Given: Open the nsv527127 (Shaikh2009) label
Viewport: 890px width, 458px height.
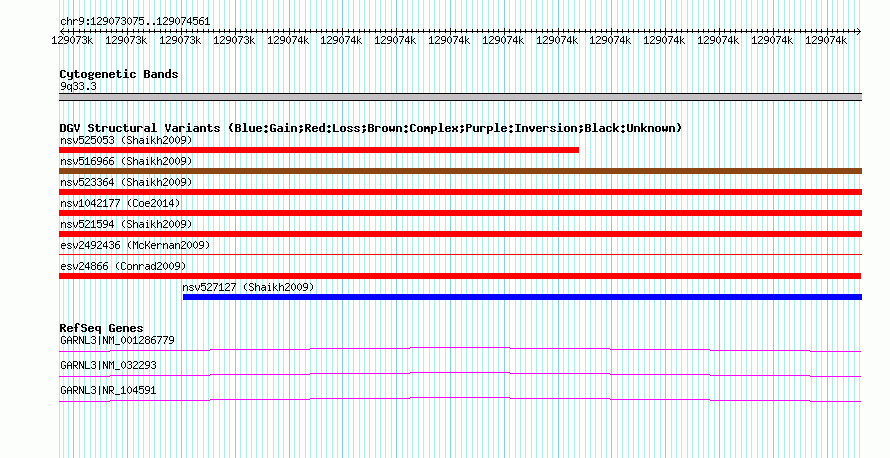Looking at the screenshot, I should click(x=248, y=287).
